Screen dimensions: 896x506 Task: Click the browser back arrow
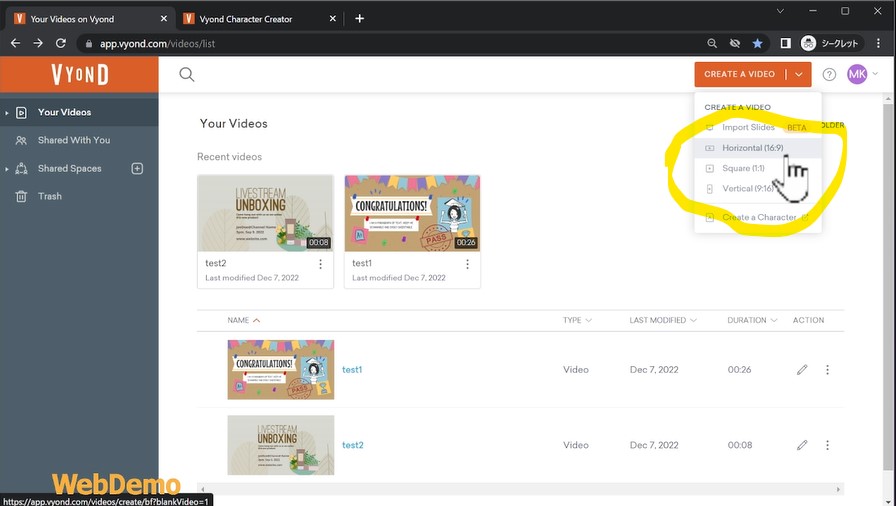coord(15,43)
